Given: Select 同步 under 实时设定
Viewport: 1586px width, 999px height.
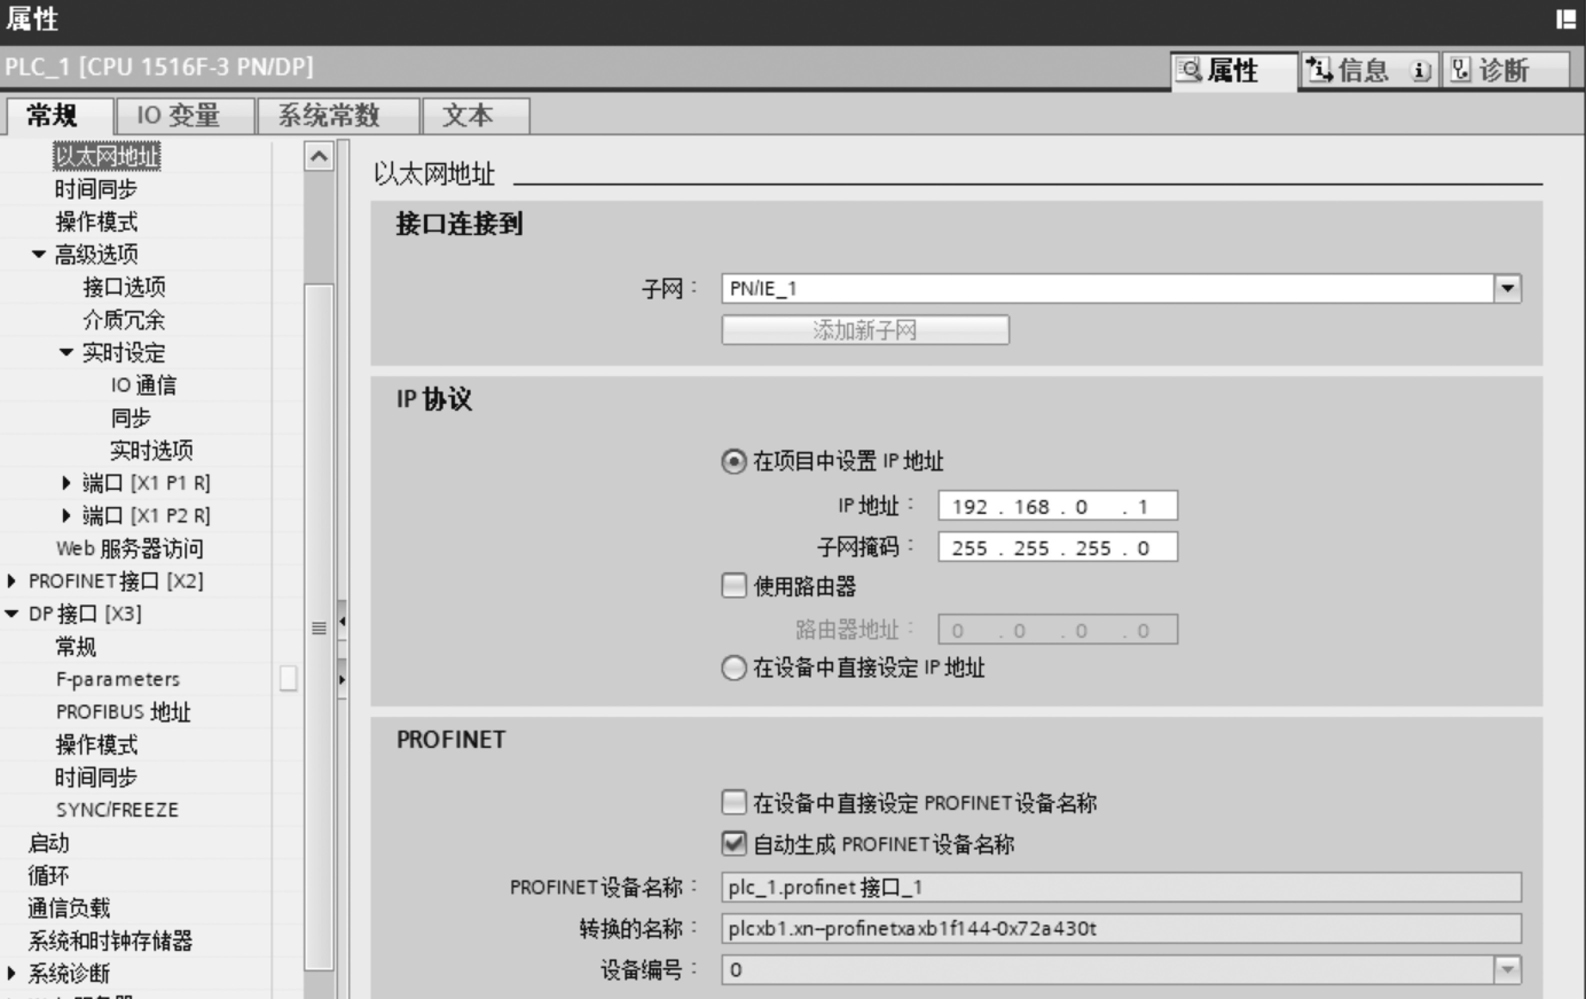Looking at the screenshot, I should [131, 418].
